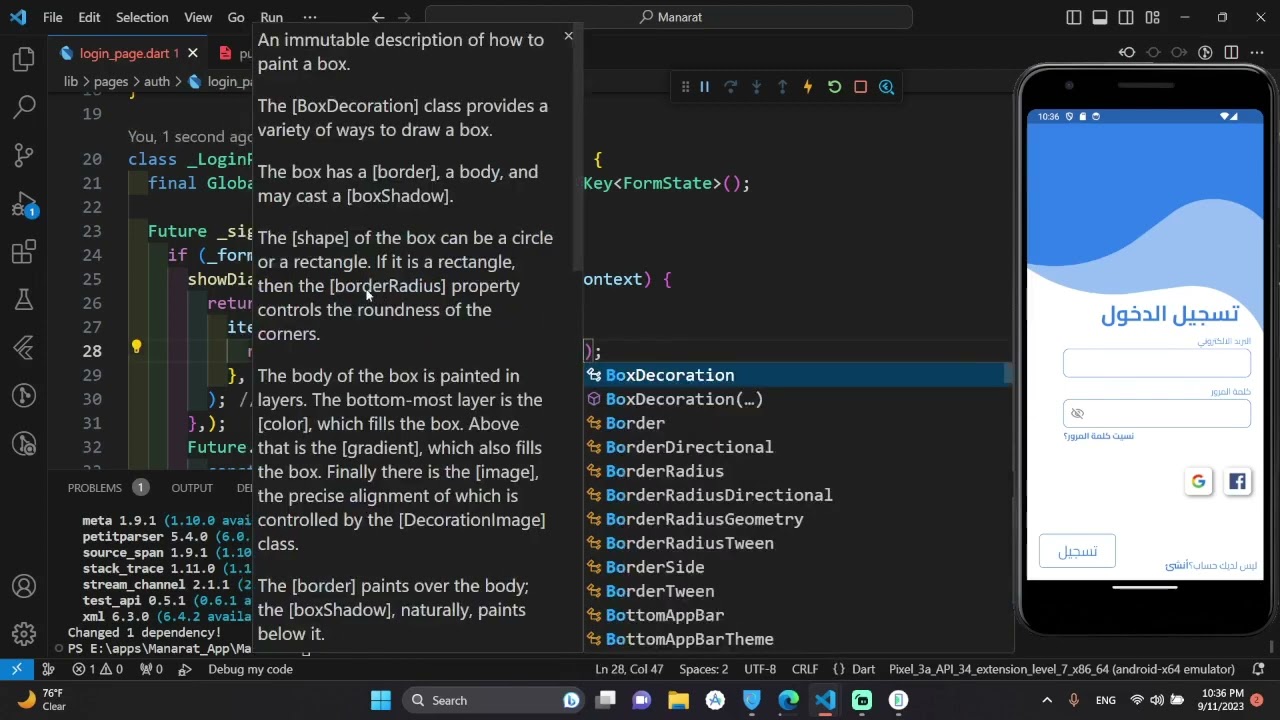Toggle the primary side bar layout
Screen dimensions: 1280x720
click(x=1073, y=17)
